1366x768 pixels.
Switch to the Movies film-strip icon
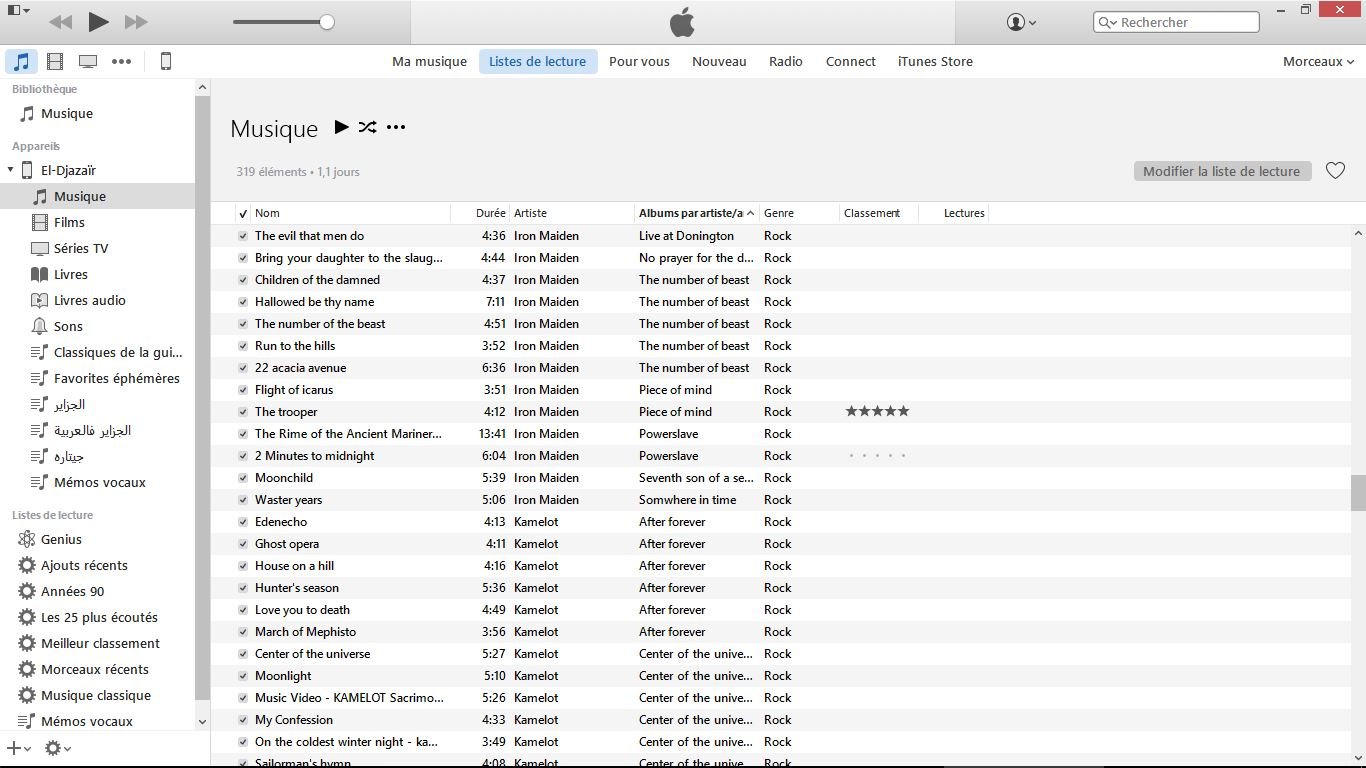55,62
